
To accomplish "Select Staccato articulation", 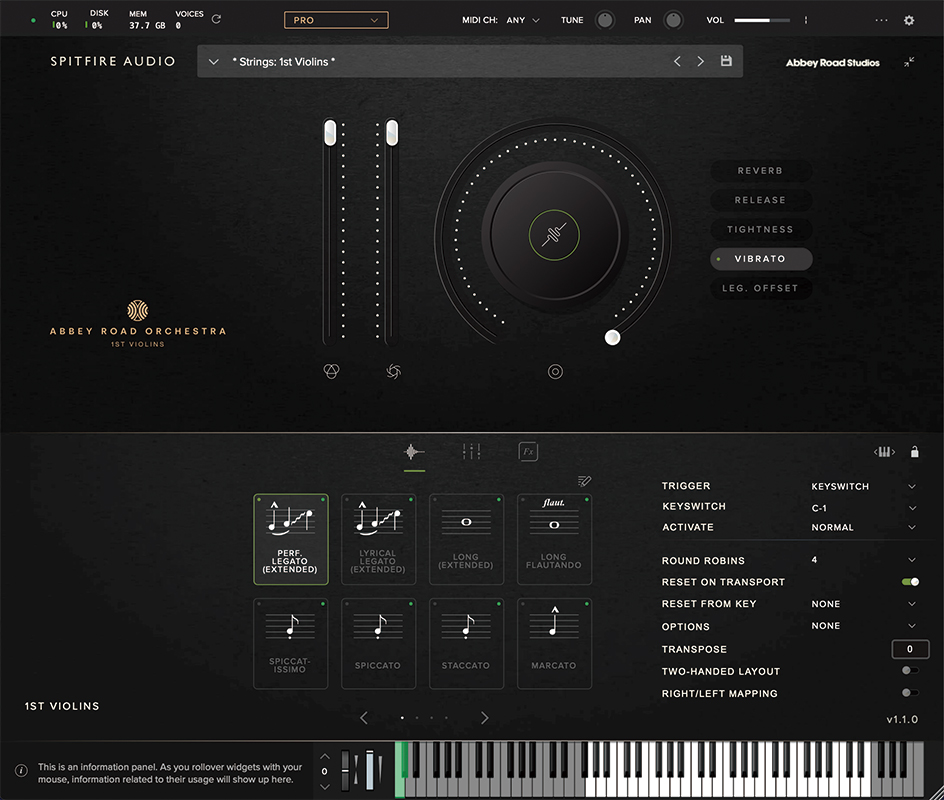I will [467, 643].
